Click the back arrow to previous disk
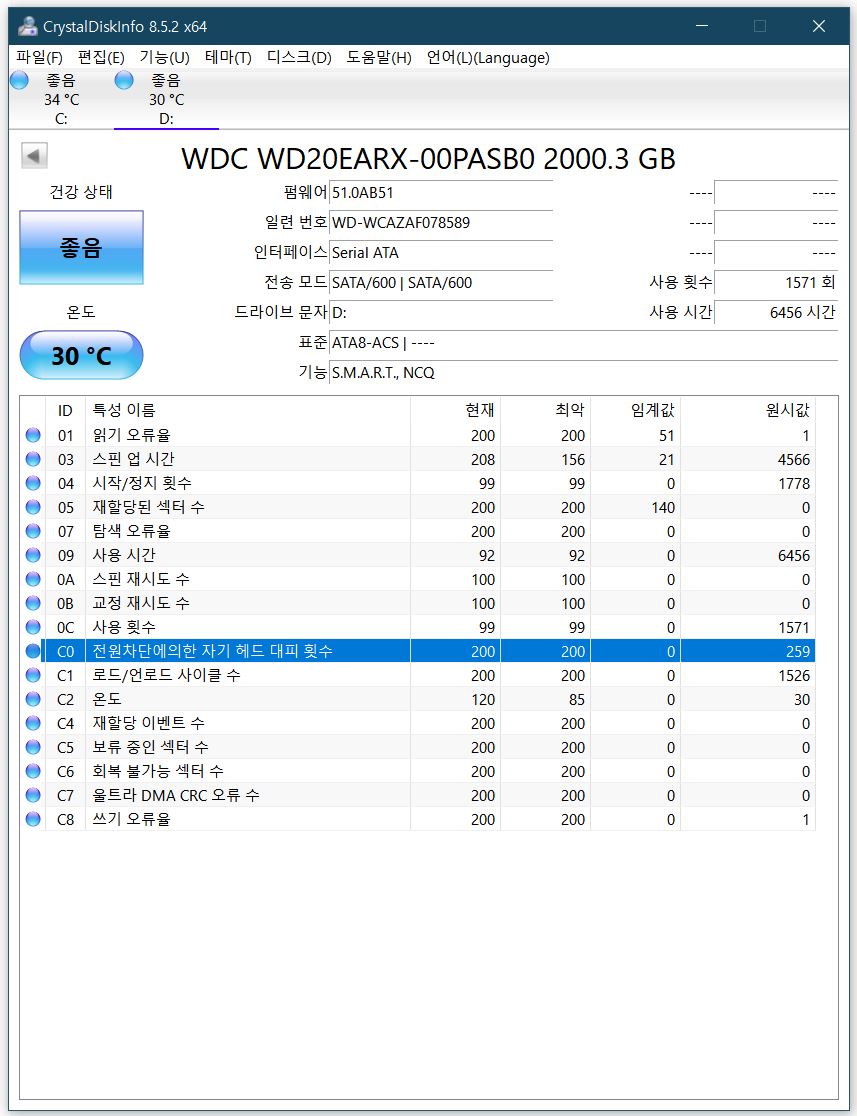The image size is (857, 1116). 33,155
